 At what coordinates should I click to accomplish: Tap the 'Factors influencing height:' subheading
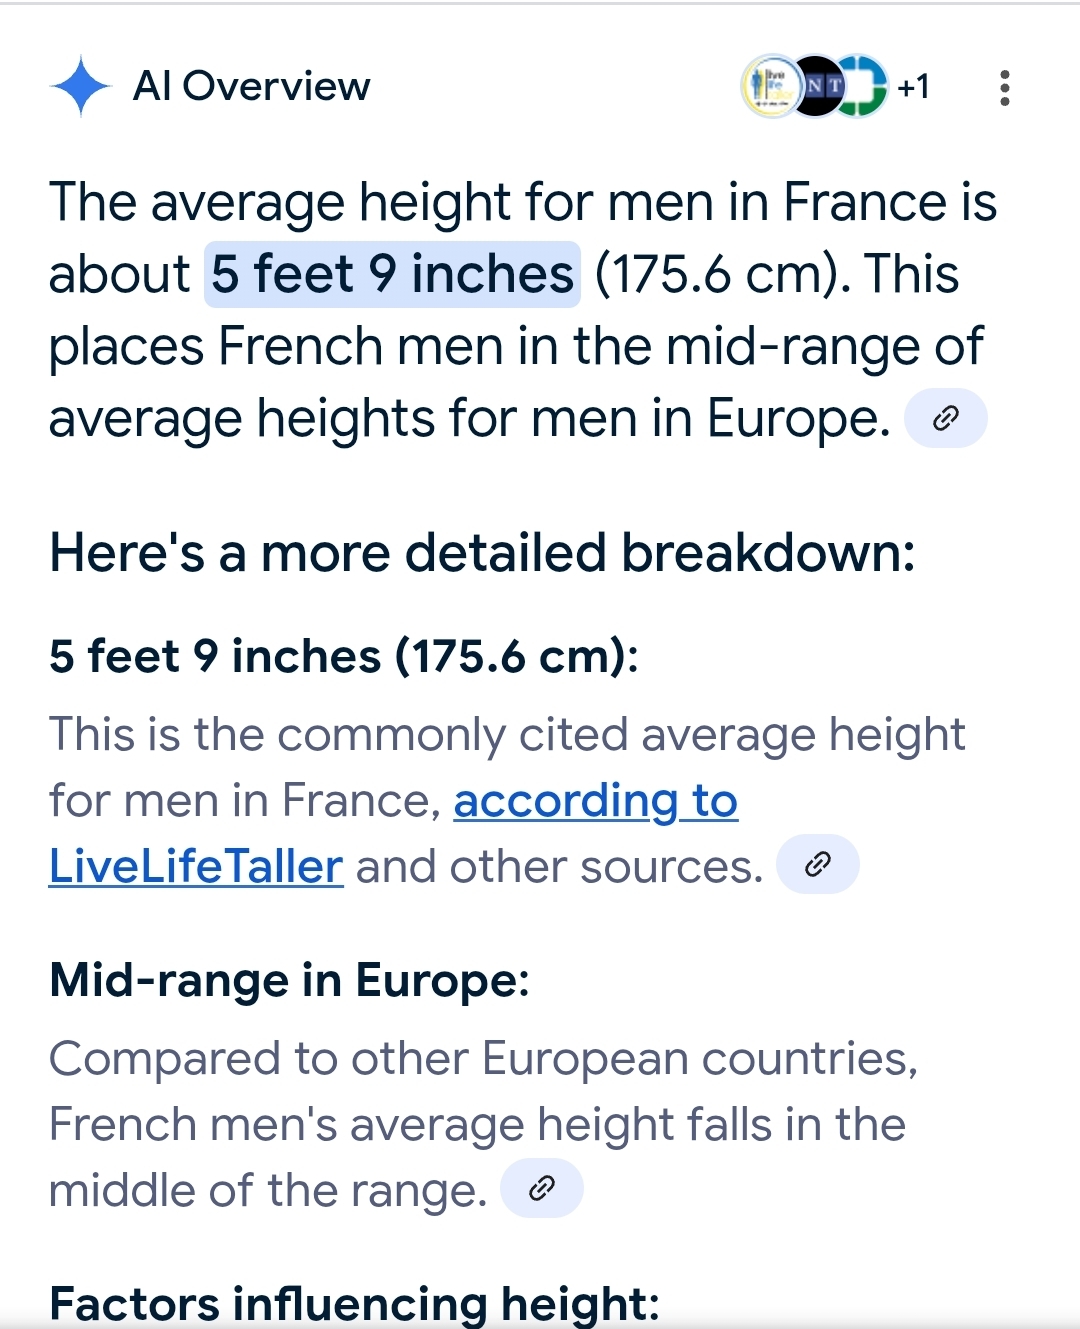[354, 1304]
